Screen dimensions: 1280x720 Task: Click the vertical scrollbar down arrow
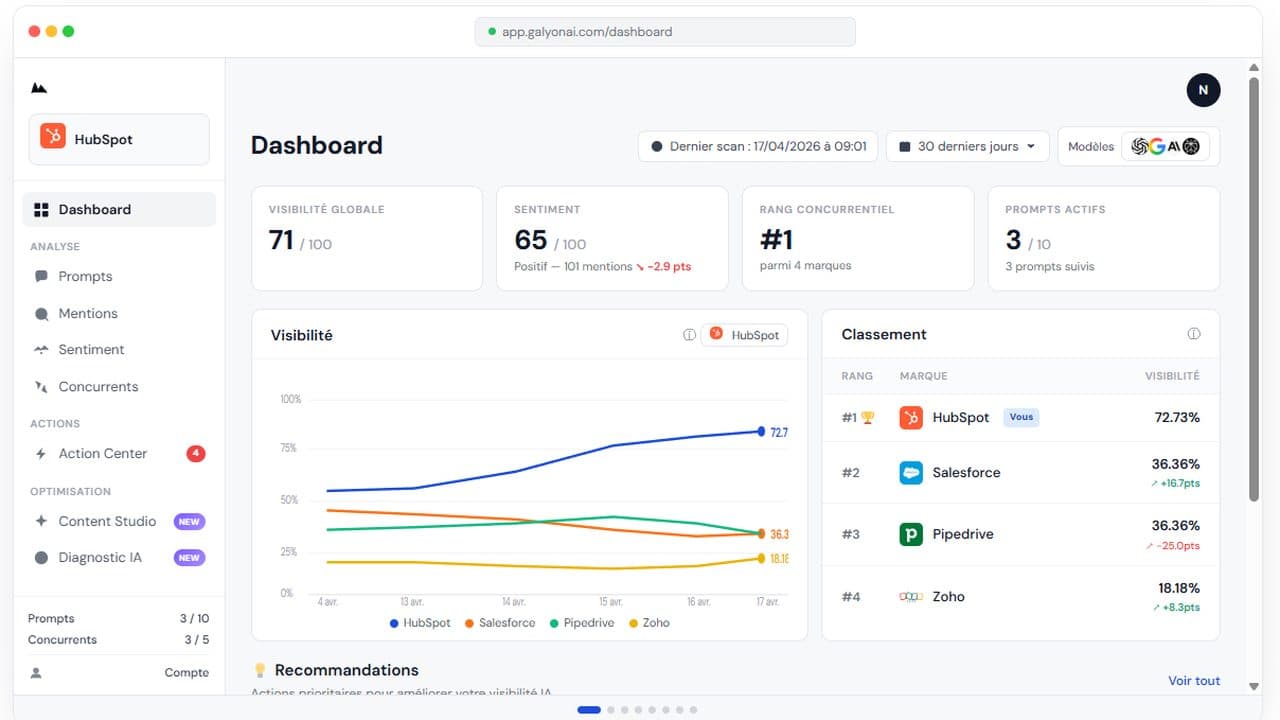pos(1254,687)
